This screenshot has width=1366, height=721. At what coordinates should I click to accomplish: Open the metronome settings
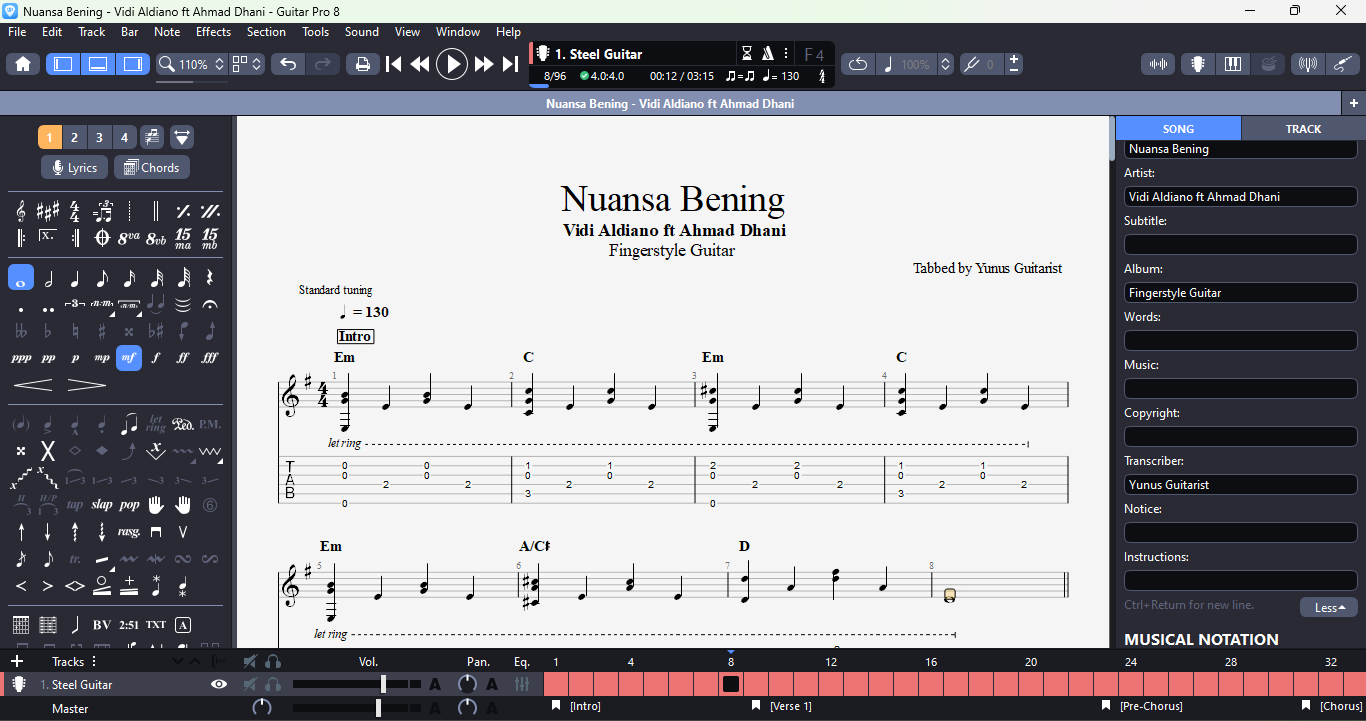coord(768,54)
